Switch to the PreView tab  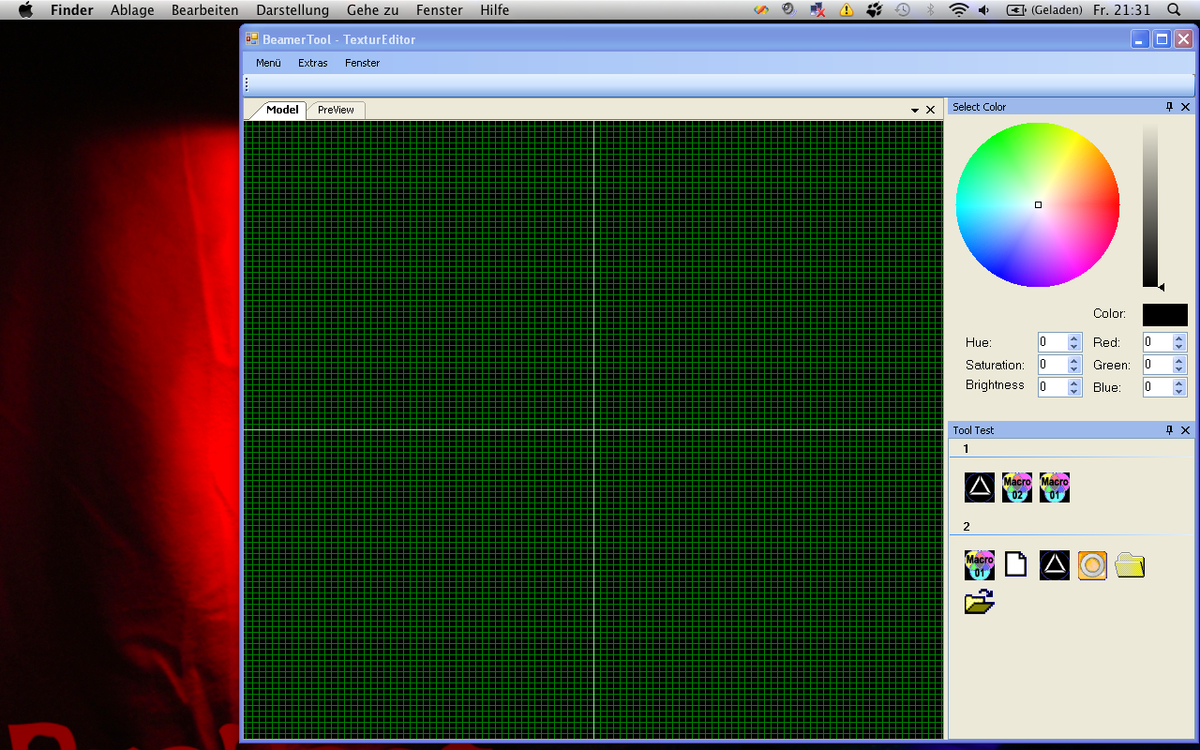click(335, 109)
